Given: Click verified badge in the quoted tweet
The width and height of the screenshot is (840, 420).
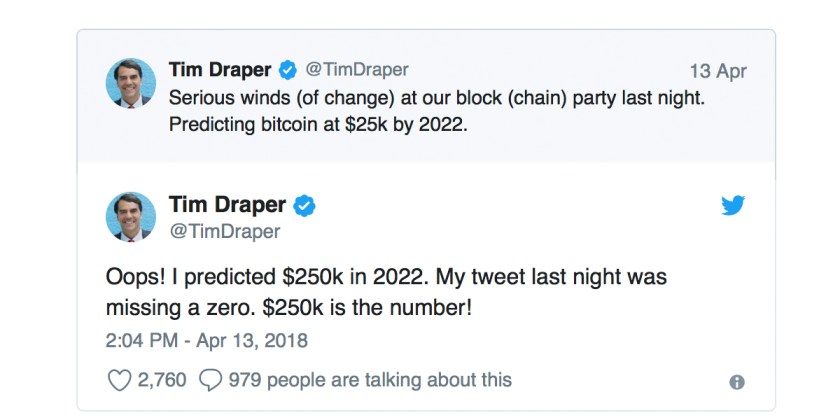Looking at the screenshot, I should pyautogui.click(x=287, y=71).
